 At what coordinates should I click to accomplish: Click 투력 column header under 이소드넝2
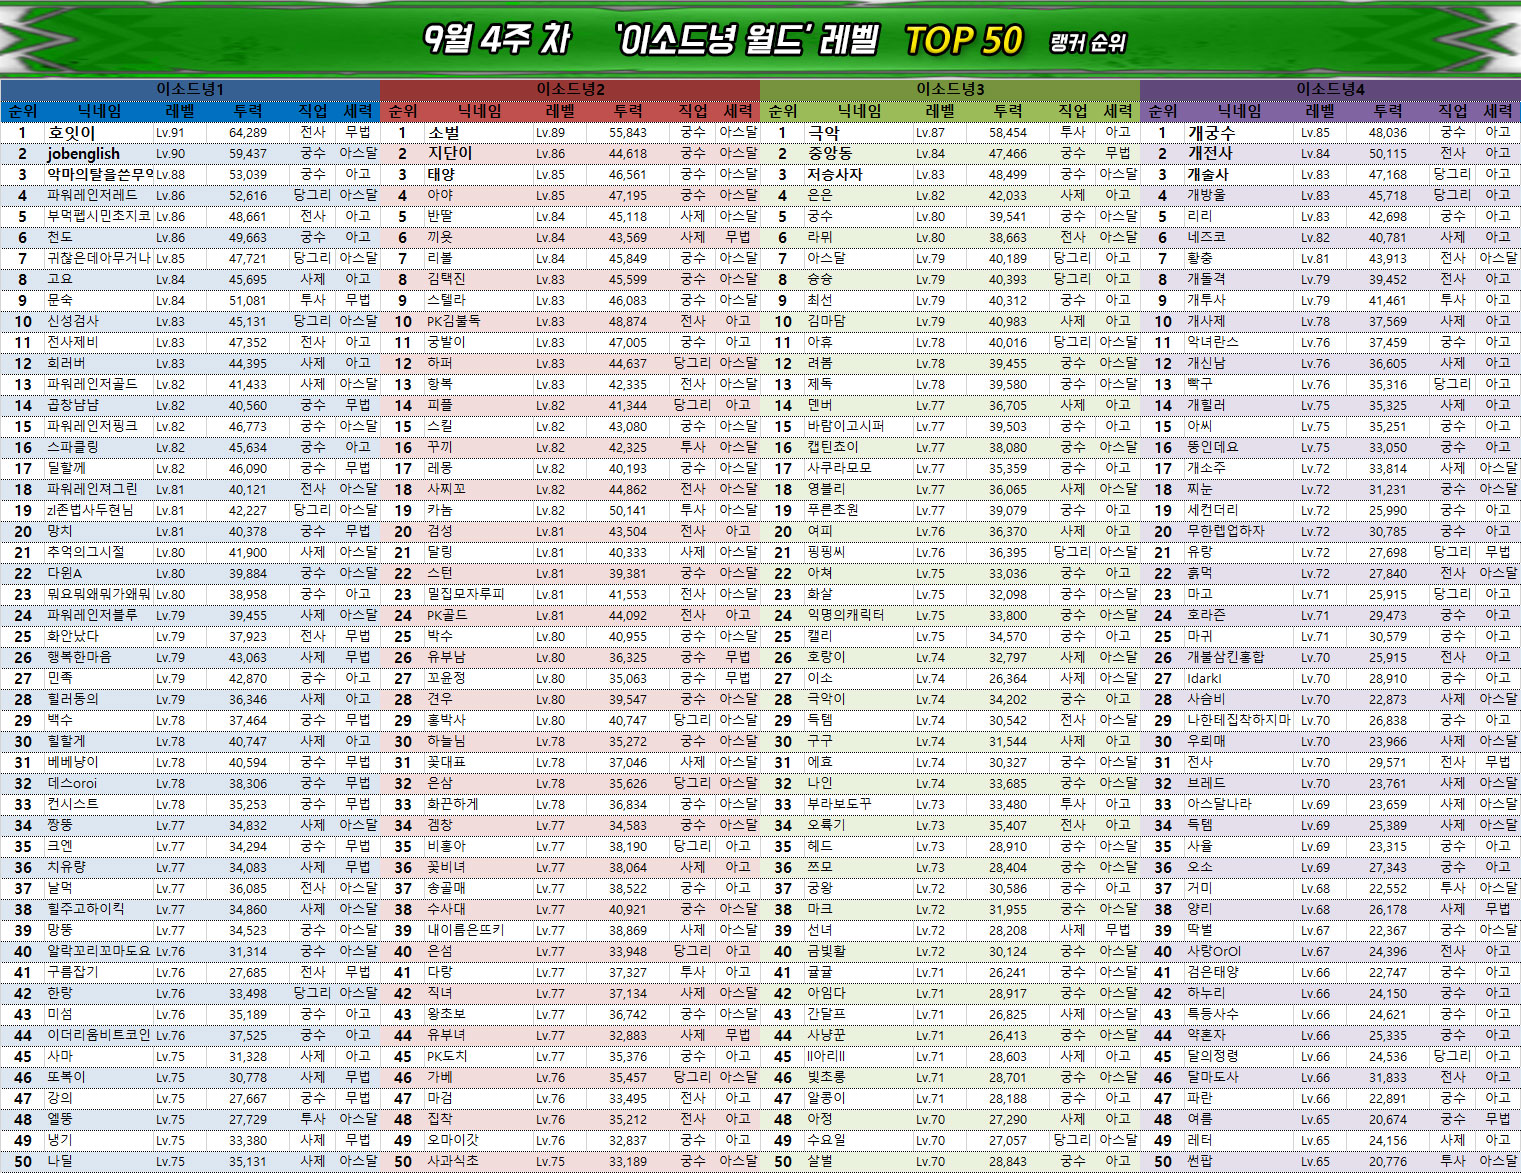pyautogui.click(x=628, y=111)
